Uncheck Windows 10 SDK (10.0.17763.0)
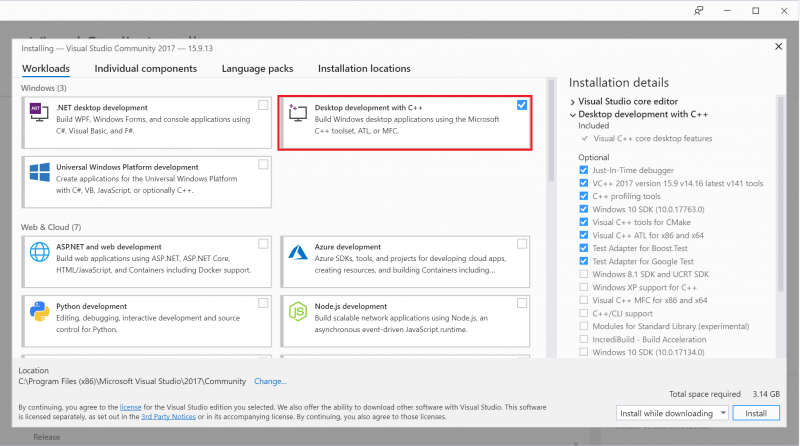The height and width of the screenshot is (446, 800). (x=584, y=209)
